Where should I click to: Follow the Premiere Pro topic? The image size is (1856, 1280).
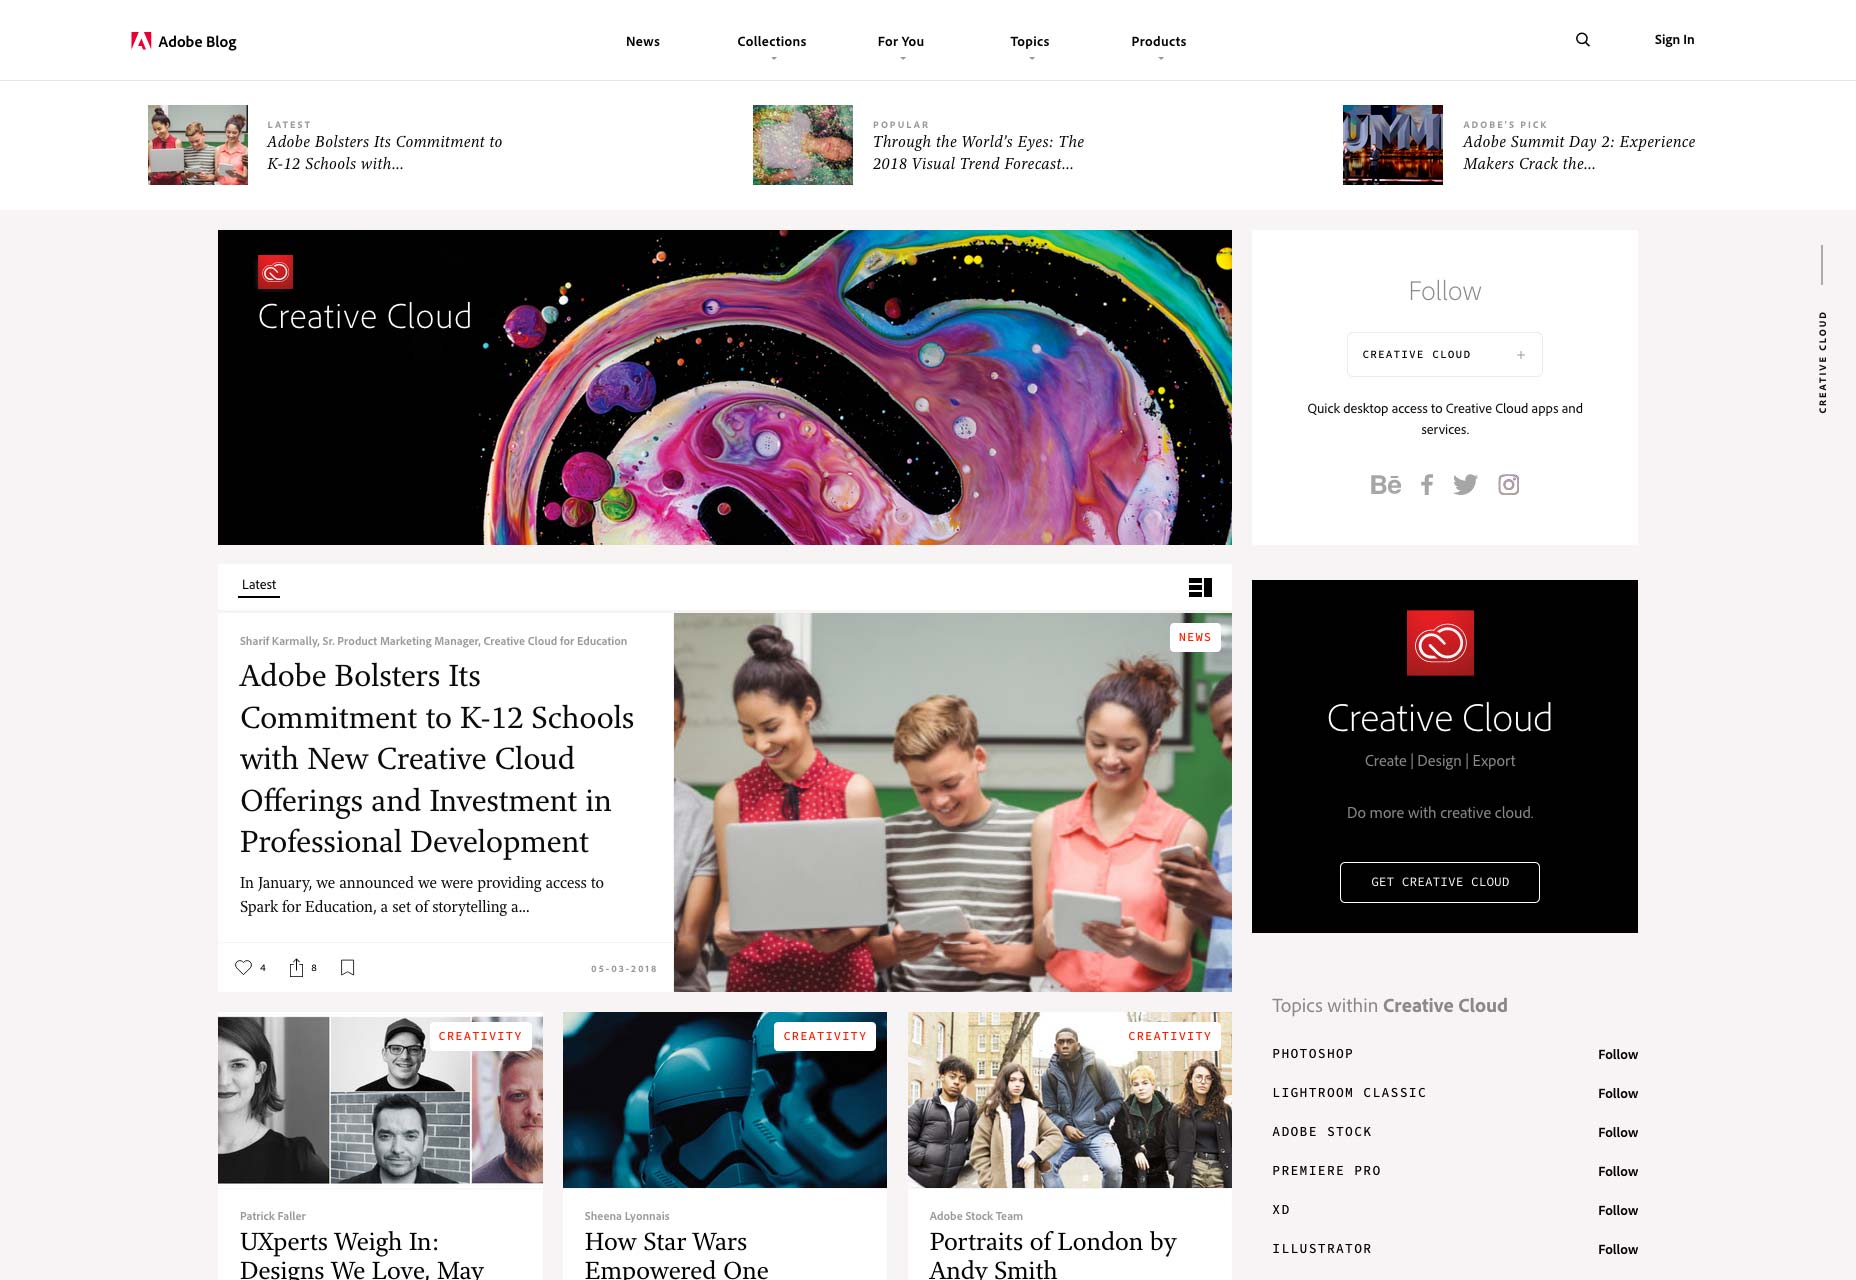(1618, 1172)
